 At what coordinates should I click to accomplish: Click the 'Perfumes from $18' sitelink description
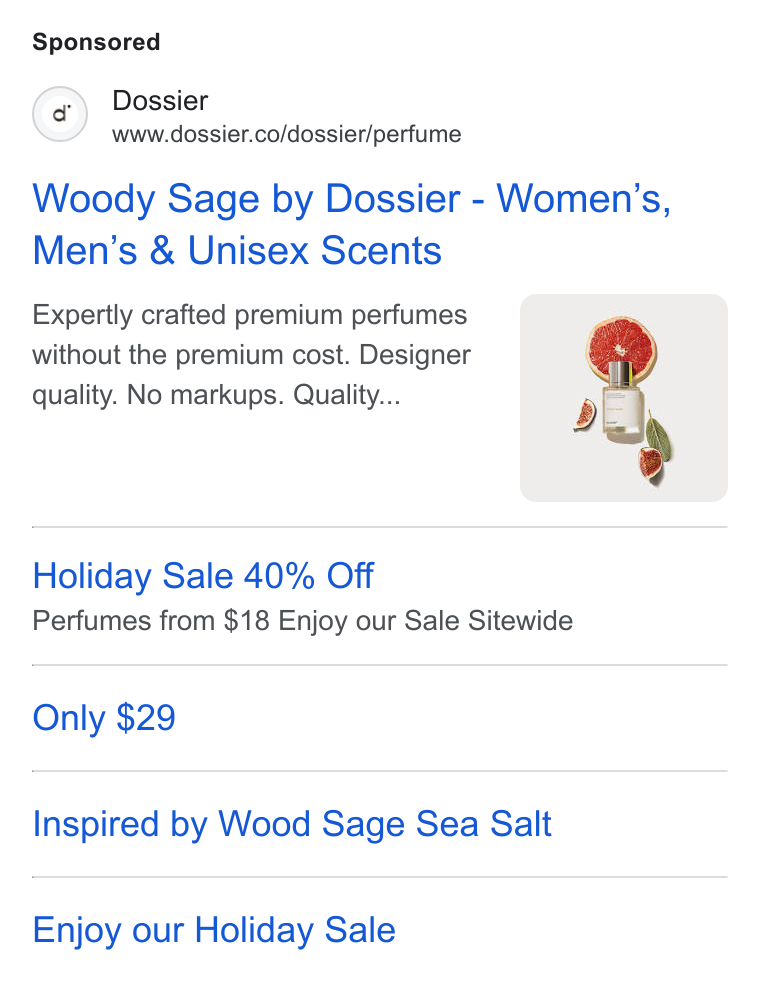pyautogui.click(x=151, y=621)
